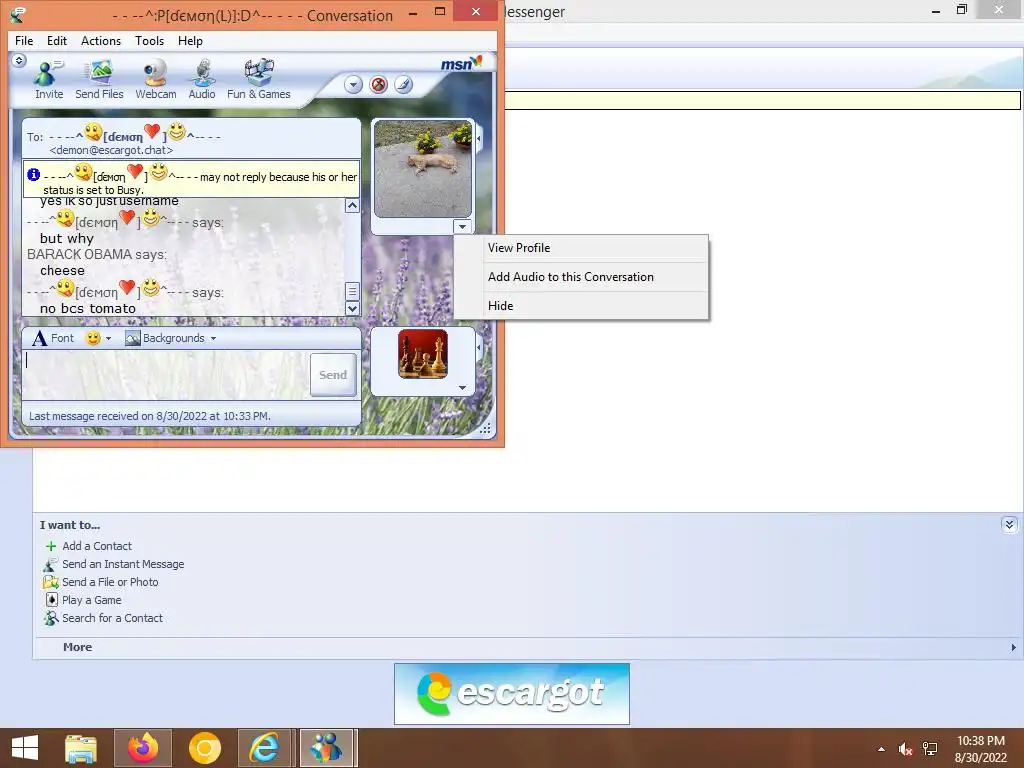The width and height of the screenshot is (1024, 768).
Task: Click the chat history scroll up arrow
Action: (352, 206)
